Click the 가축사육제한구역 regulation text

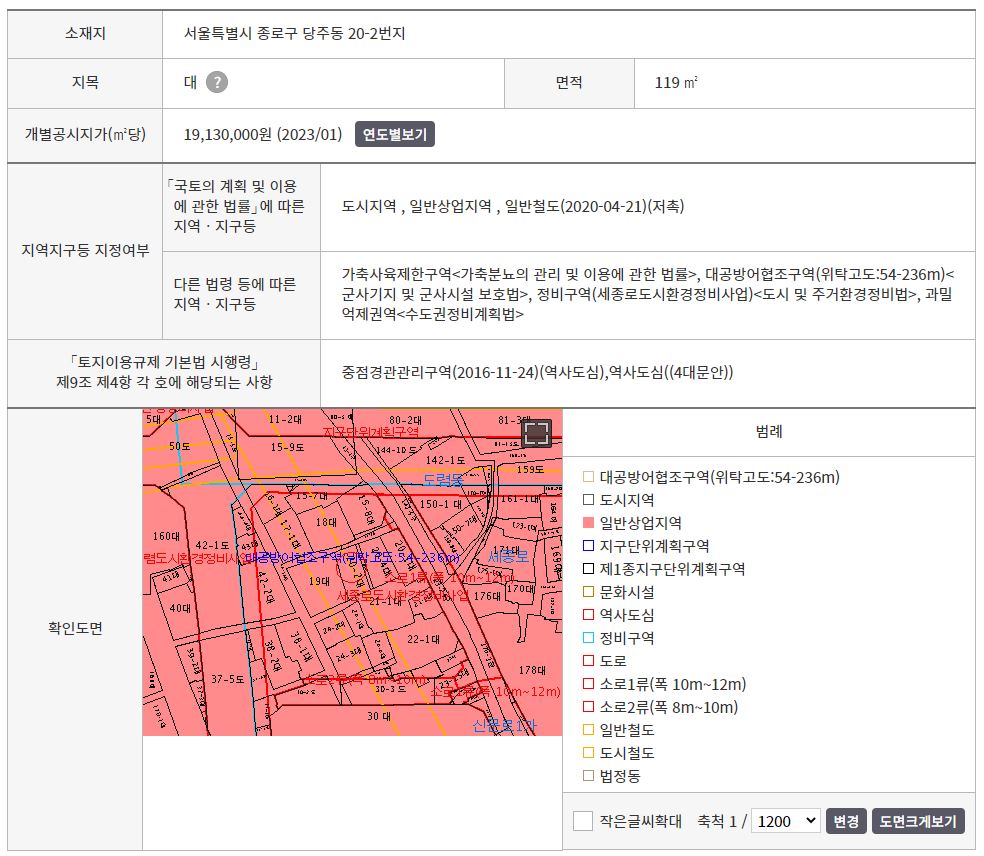tap(648, 294)
